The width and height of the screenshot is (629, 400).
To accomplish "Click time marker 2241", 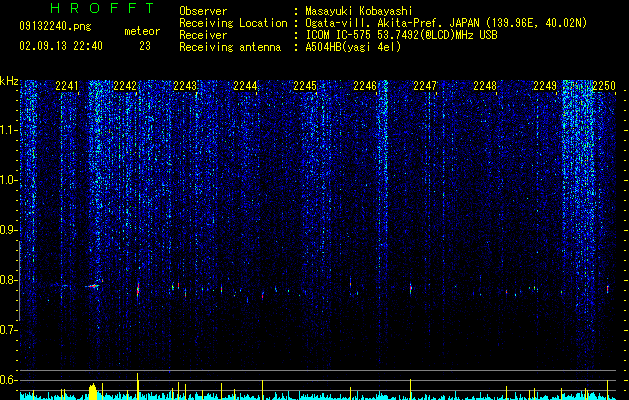I will pos(67,85).
